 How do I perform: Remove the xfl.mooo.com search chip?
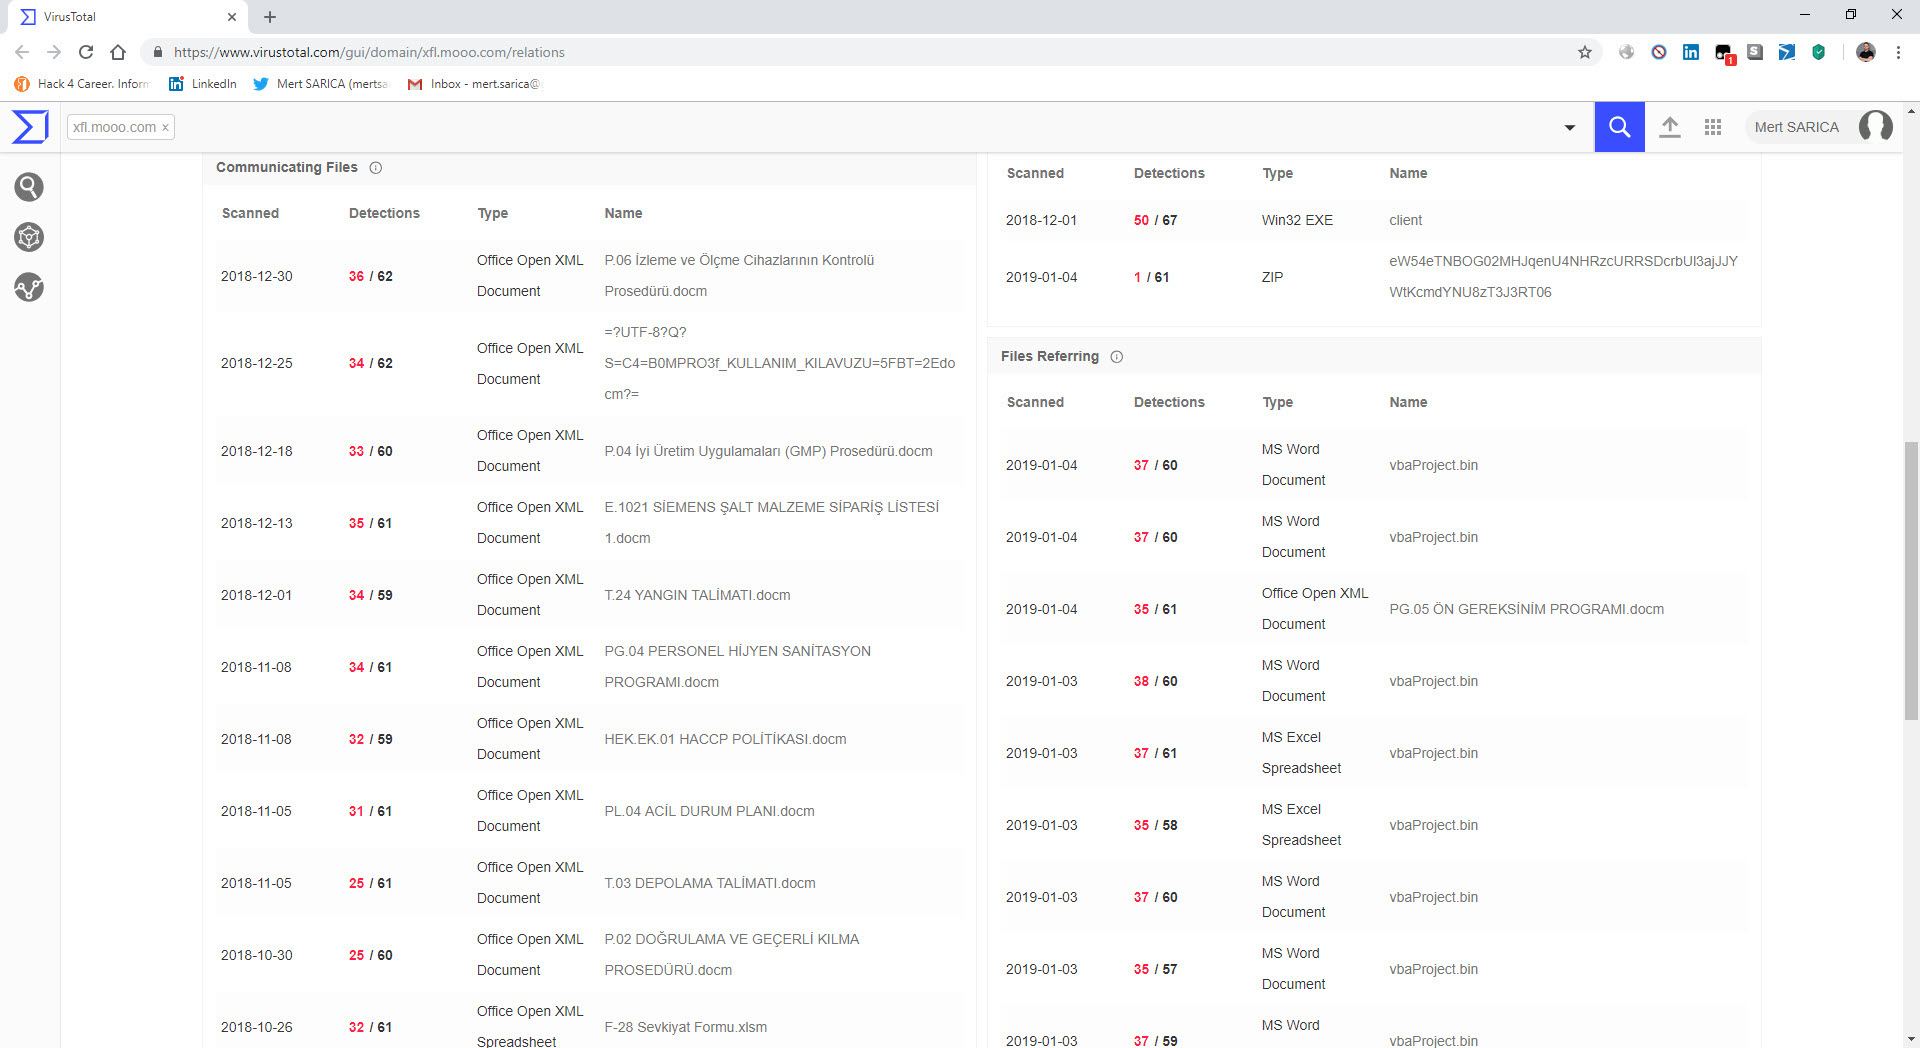click(166, 127)
